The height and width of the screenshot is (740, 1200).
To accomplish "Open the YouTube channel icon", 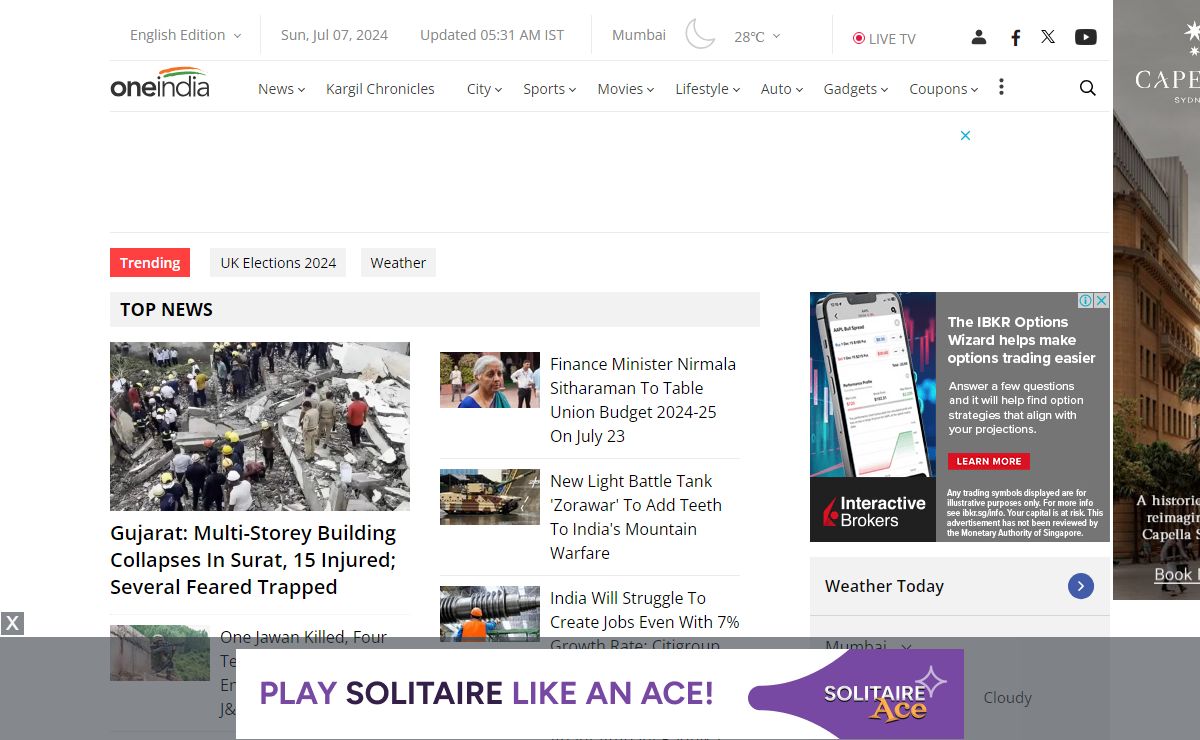I will click(1086, 37).
